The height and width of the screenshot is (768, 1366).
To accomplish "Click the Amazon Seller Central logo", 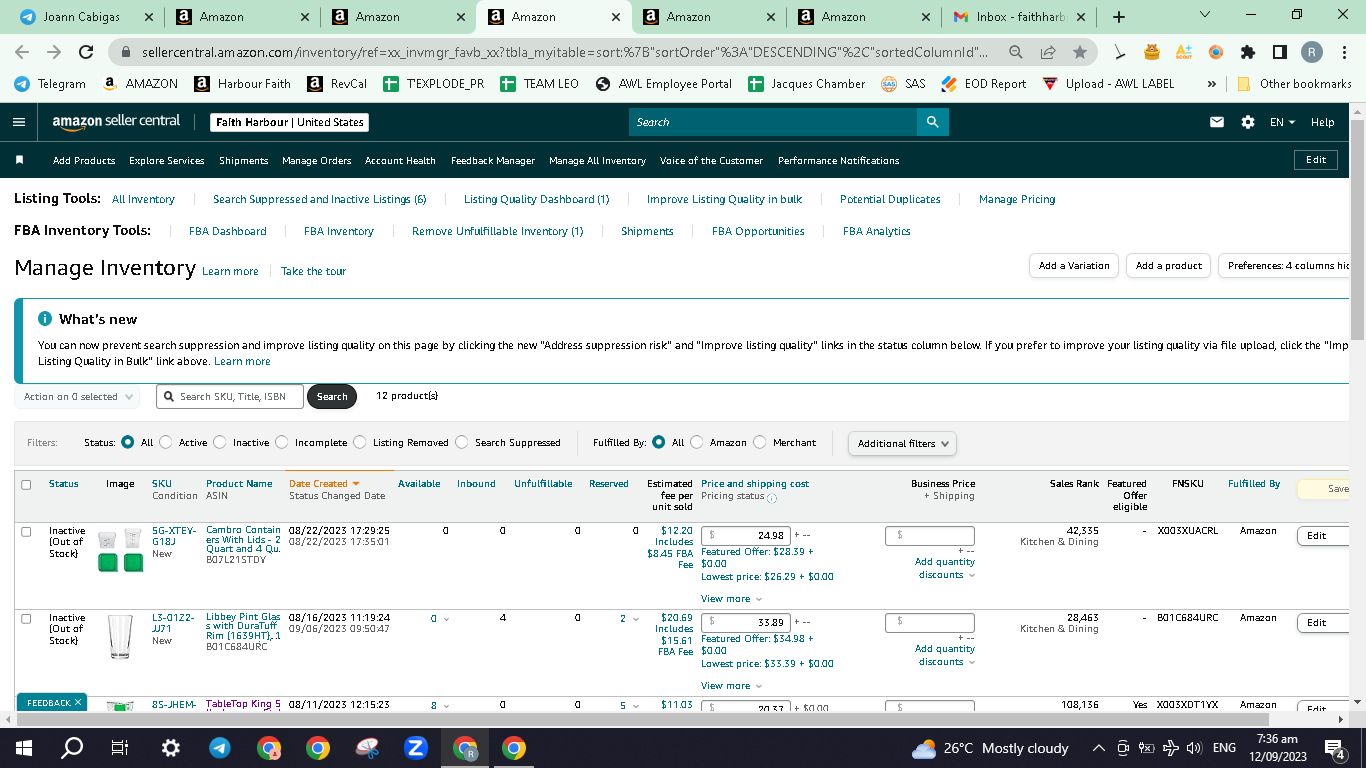I will 116,121.
